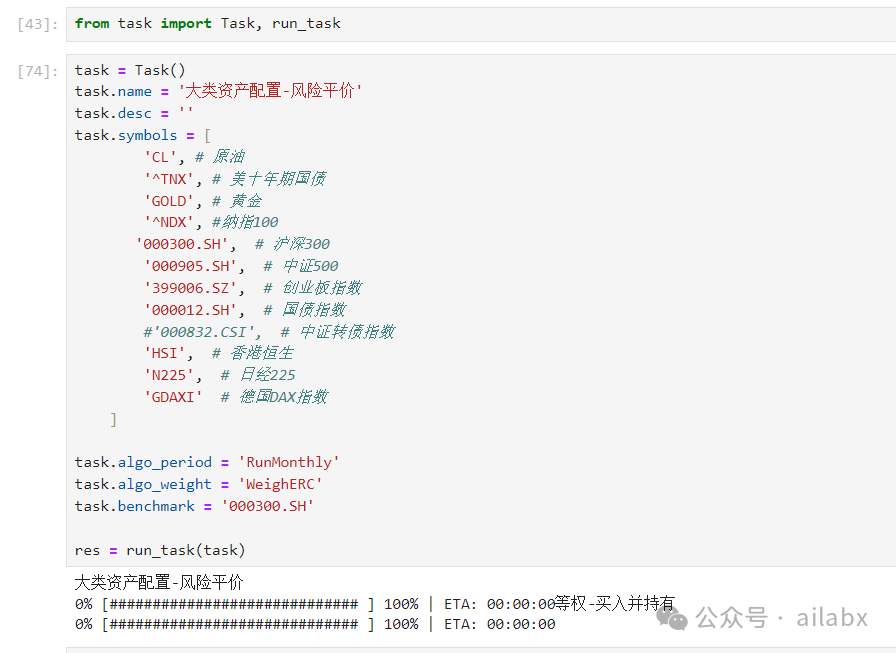Click output title 大类资产配置-风险平价
This screenshot has width=896, height=653.
159,583
